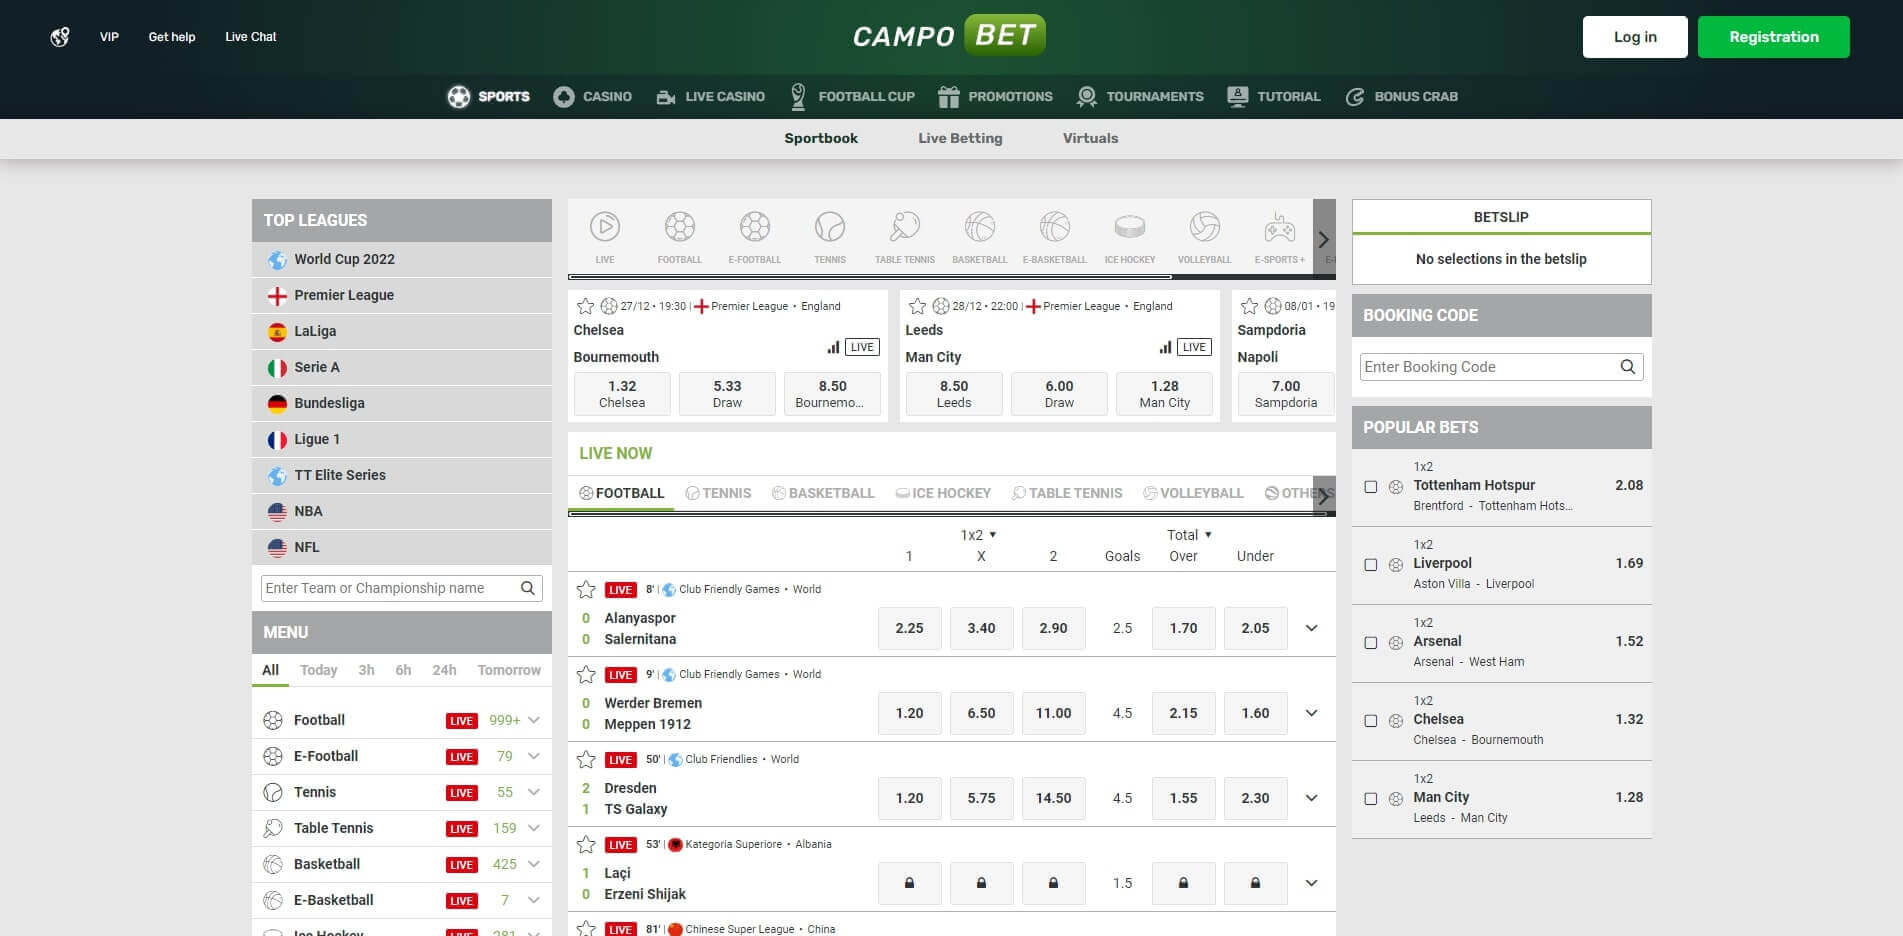Switch to Live Betting tab
1903x936 pixels.
[x=960, y=138]
